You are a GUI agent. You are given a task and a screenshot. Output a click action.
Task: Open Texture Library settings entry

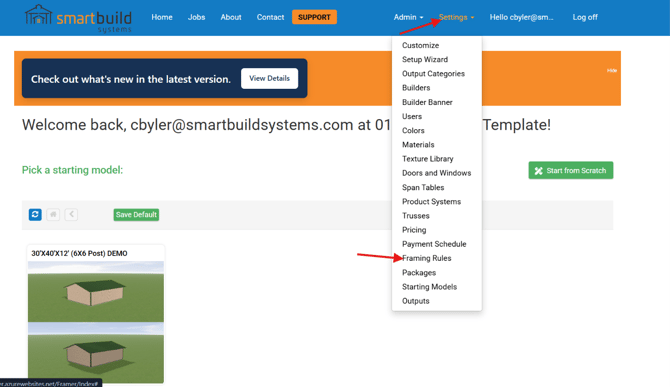(428, 158)
